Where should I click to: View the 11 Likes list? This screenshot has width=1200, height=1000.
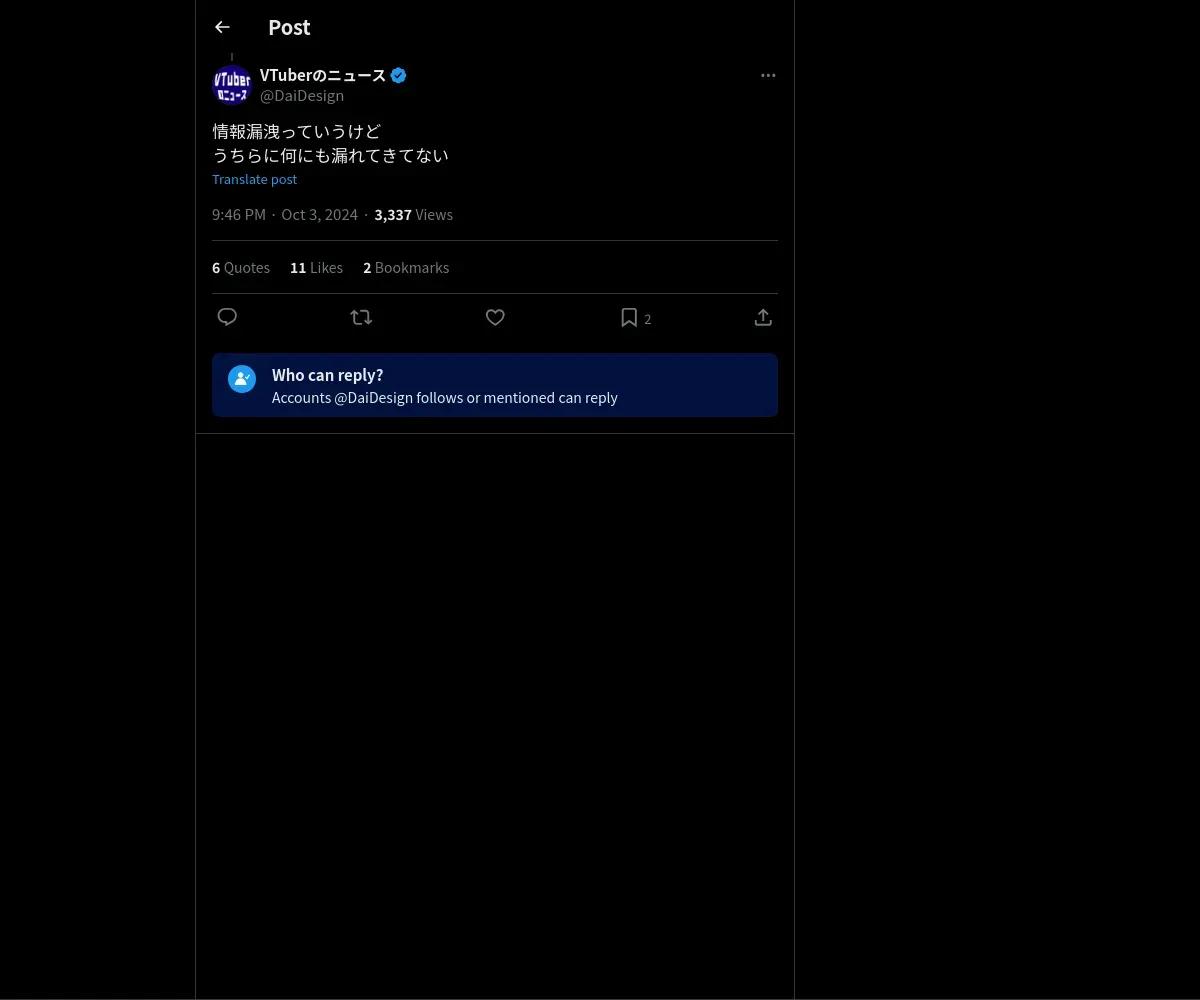click(x=316, y=268)
